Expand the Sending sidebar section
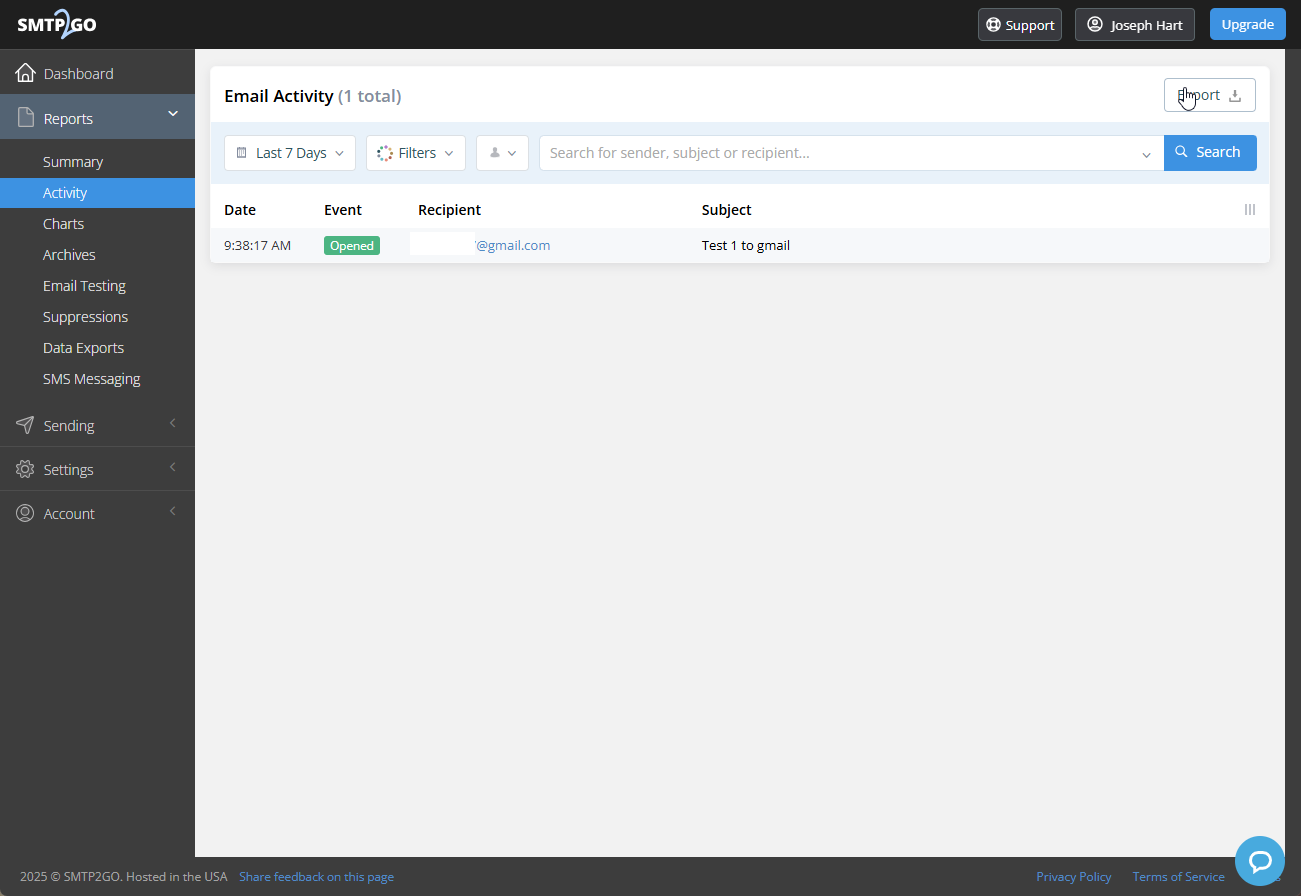 point(97,425)
